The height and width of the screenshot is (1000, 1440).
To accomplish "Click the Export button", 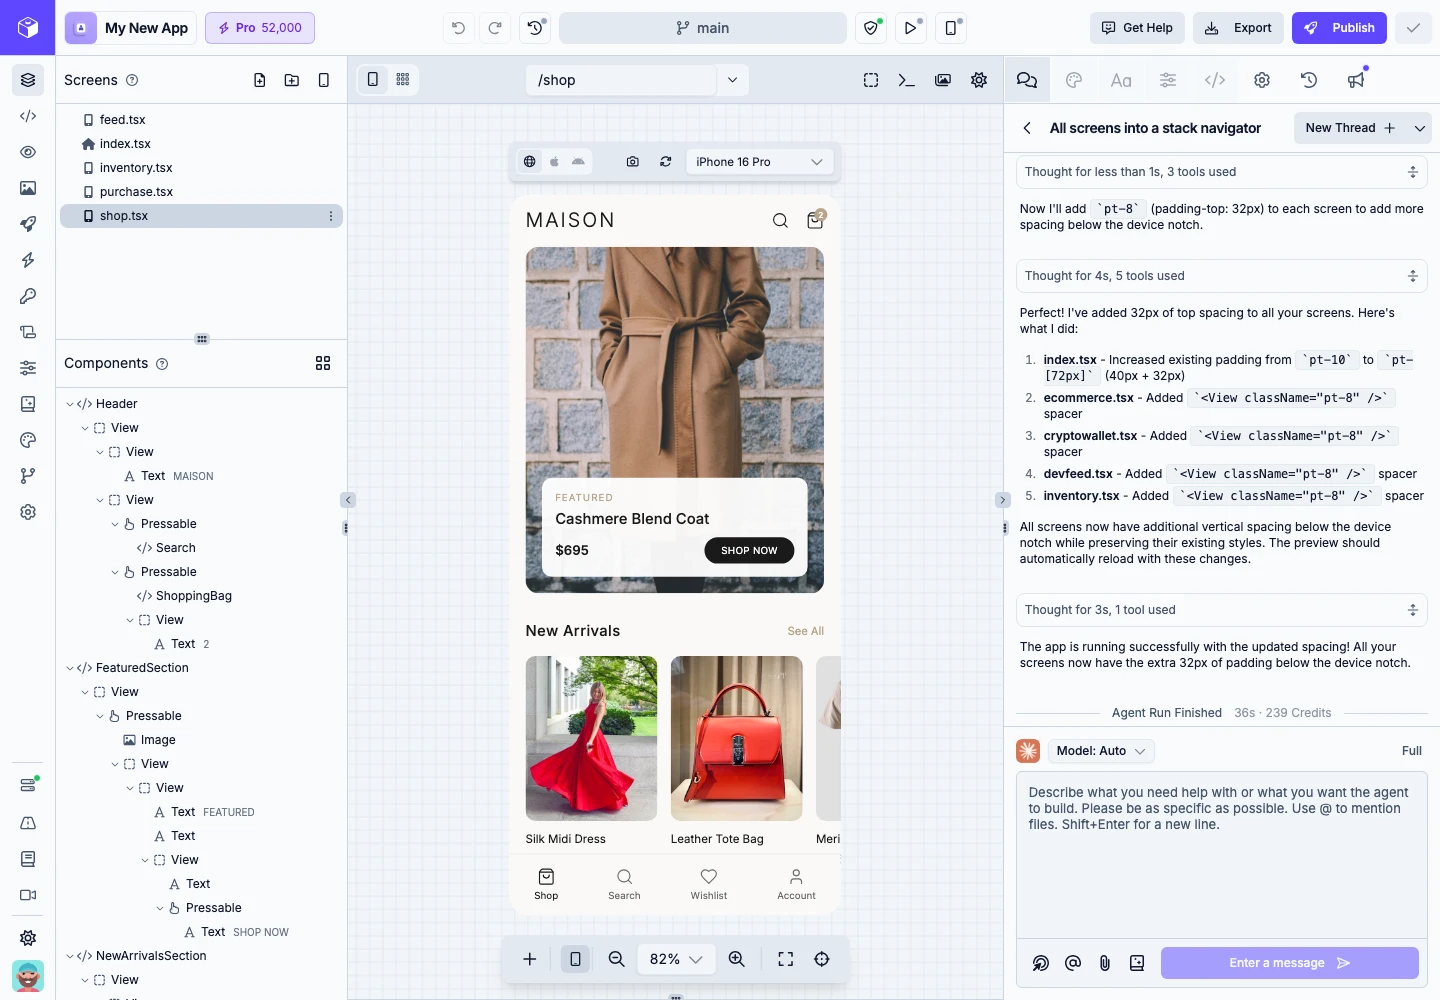I will pos(1239,28).
